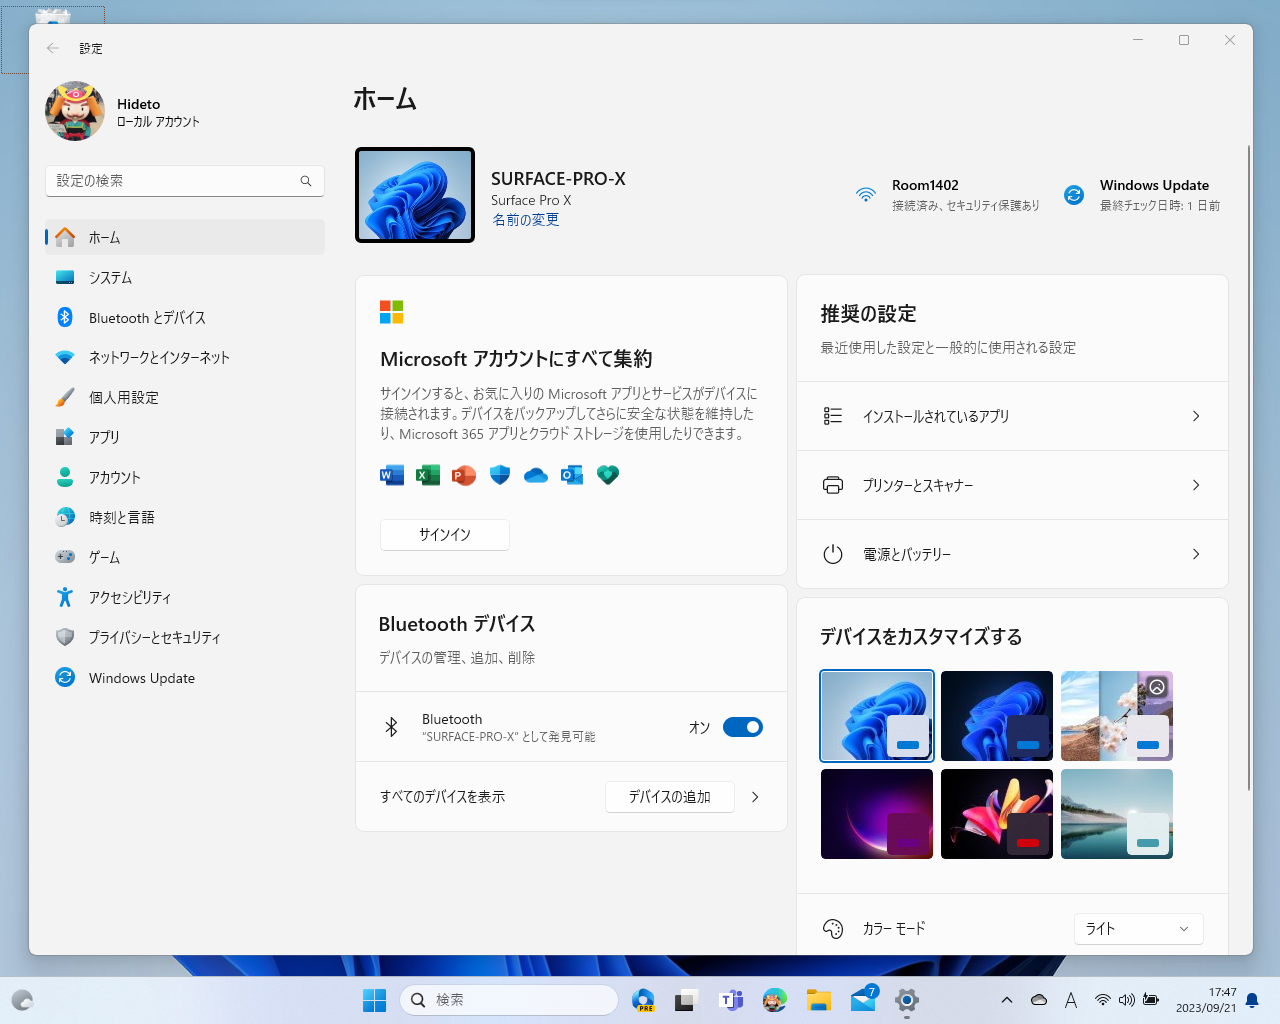This screenshot has height=1024, width=1280.
Task: Click the Wi-Fi icon next to Room1402
Action: click(865, 195)
